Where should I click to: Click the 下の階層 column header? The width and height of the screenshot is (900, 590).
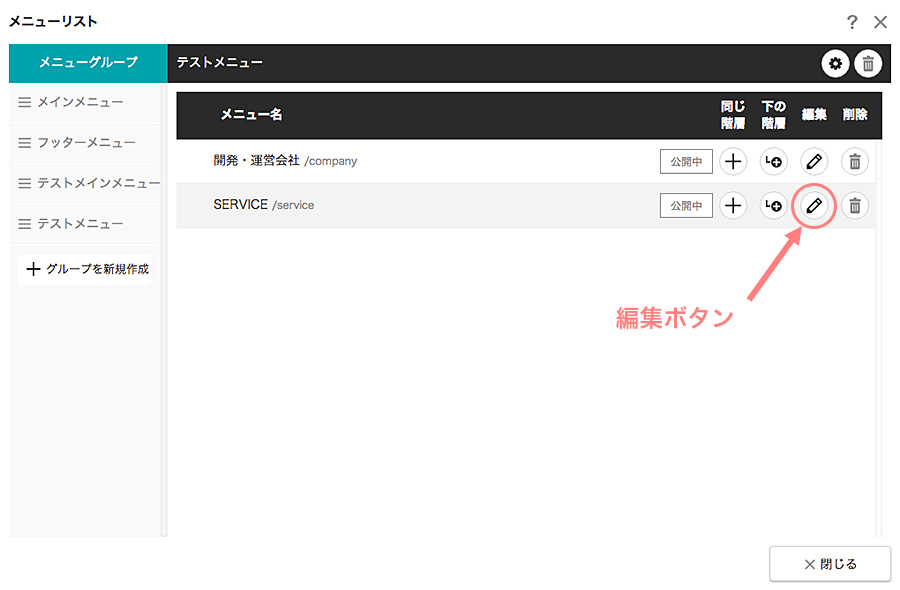coord(773,115)
